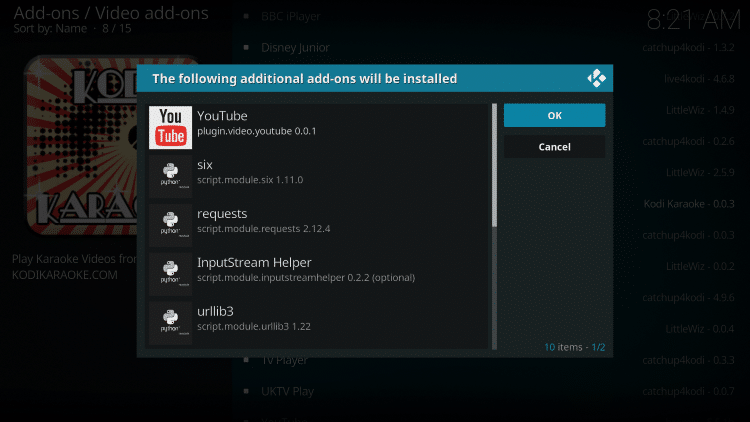
Task: Click 'live4kodi - 4.6.8' version label
Action: [699, 79]
